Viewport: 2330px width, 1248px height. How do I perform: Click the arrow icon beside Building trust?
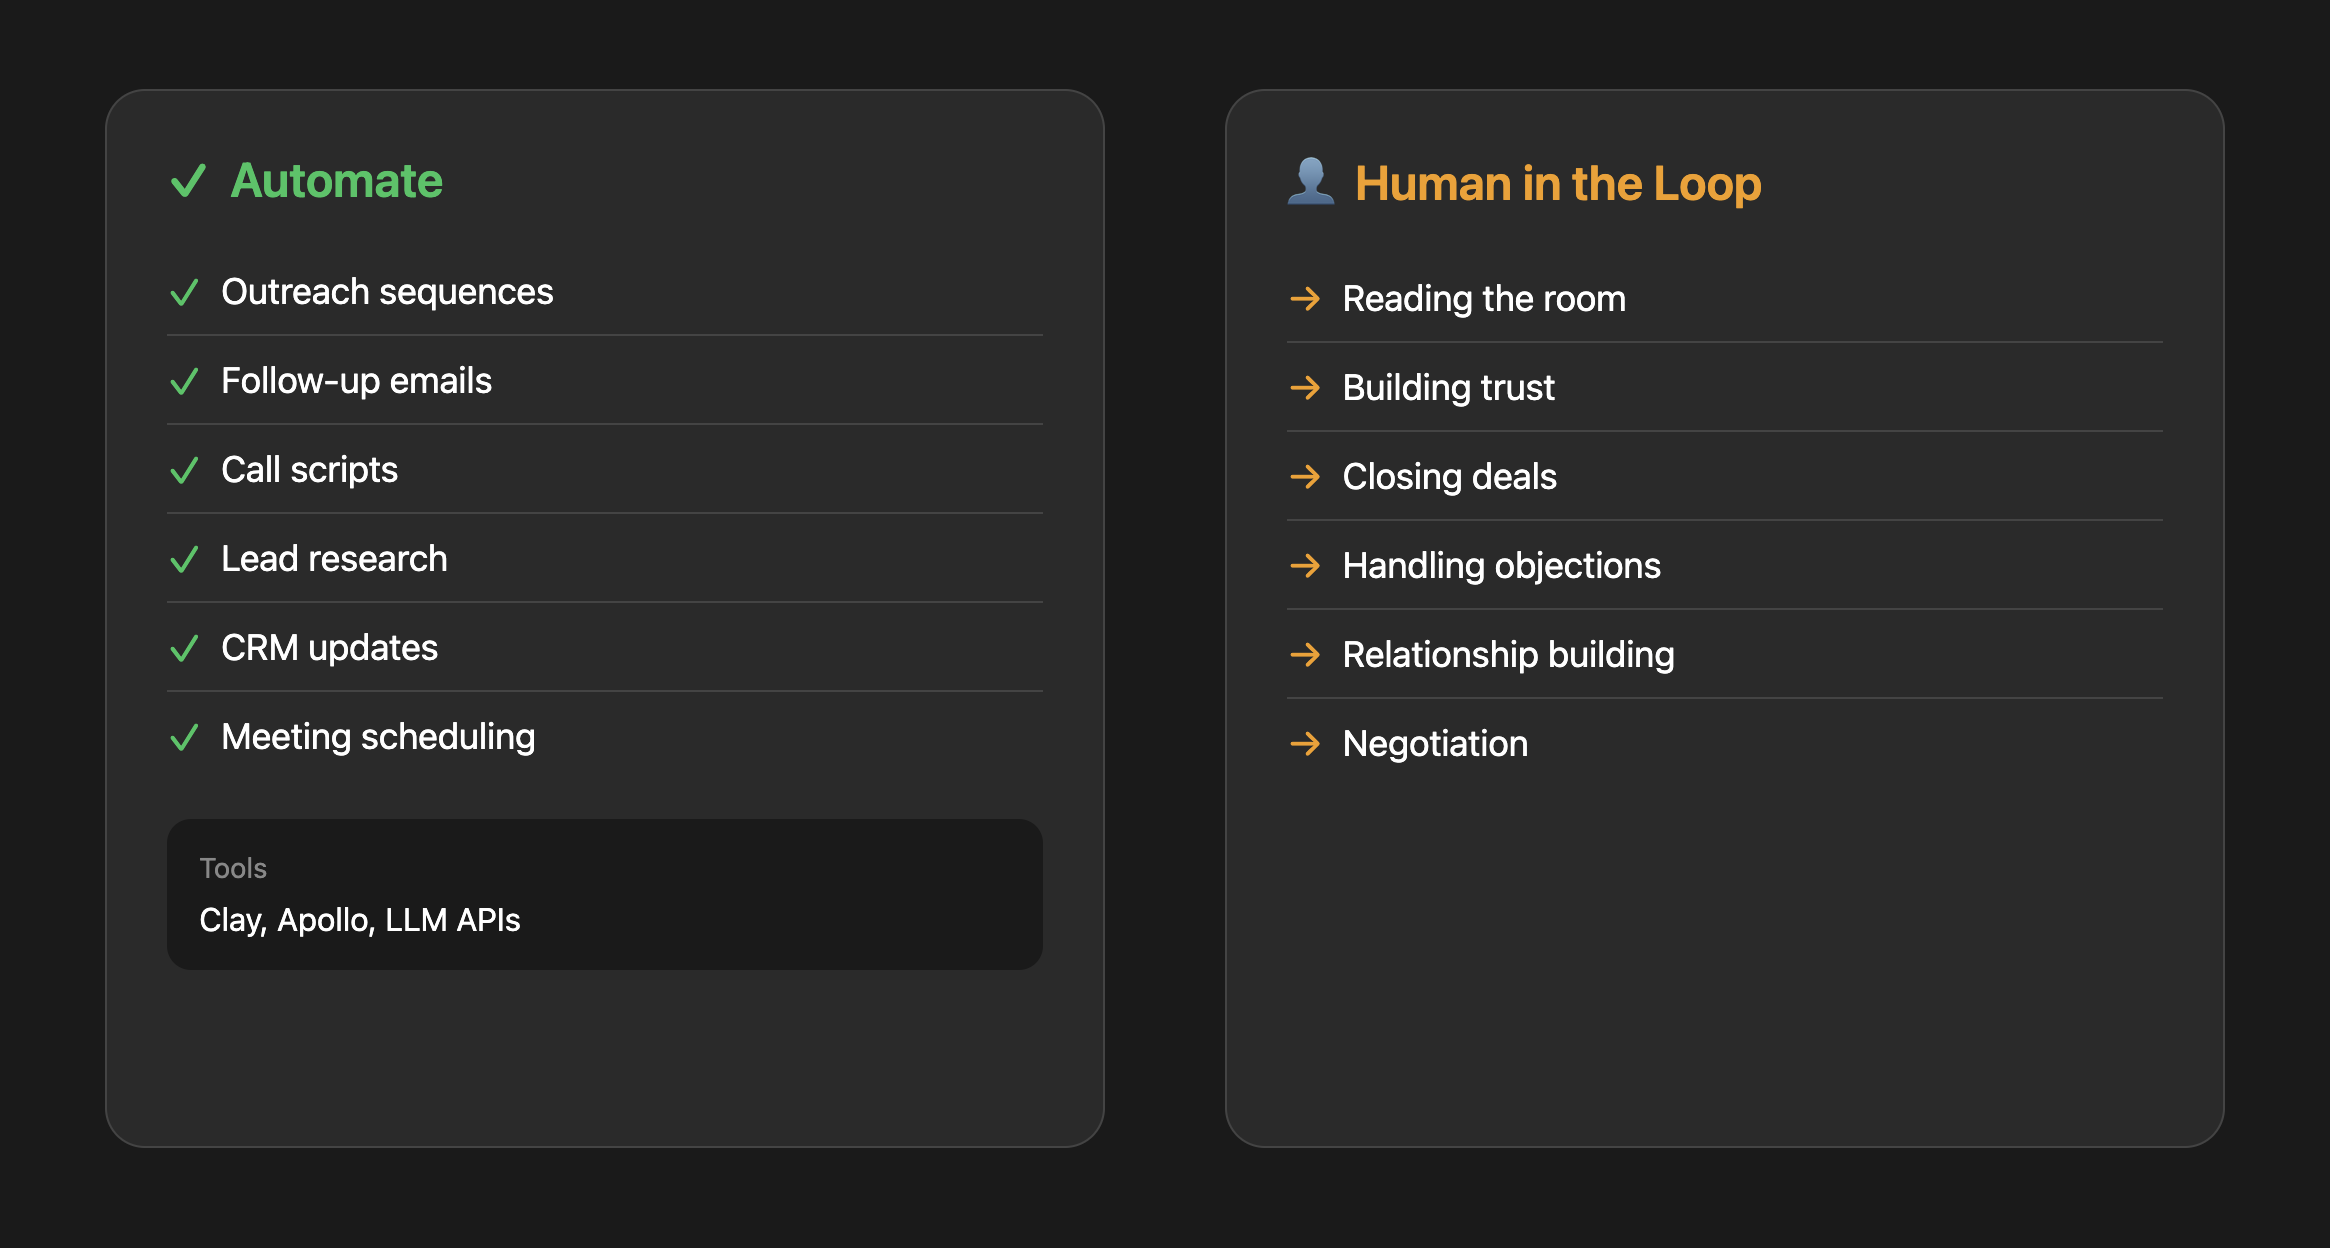point(1305,388)
